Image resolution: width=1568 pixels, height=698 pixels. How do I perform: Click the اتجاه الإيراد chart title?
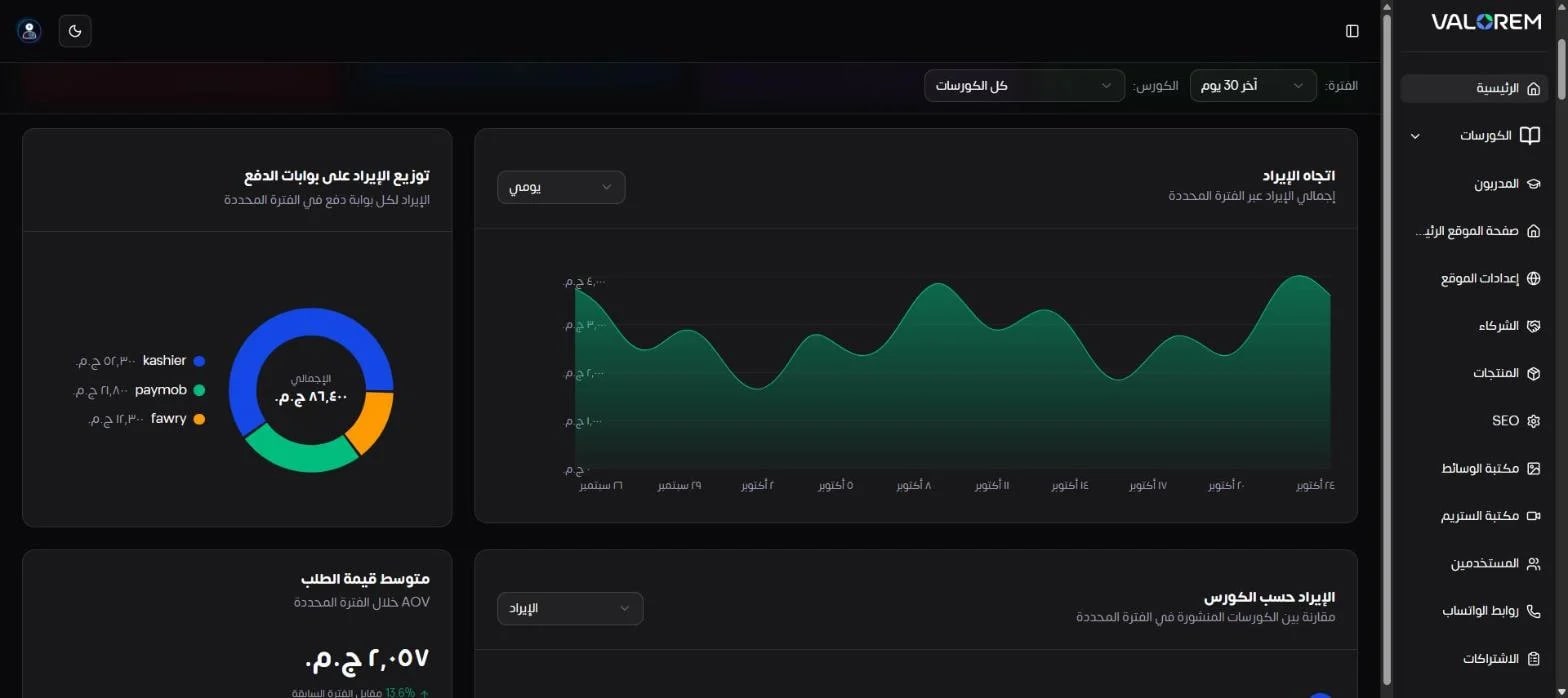(1299, 175)
